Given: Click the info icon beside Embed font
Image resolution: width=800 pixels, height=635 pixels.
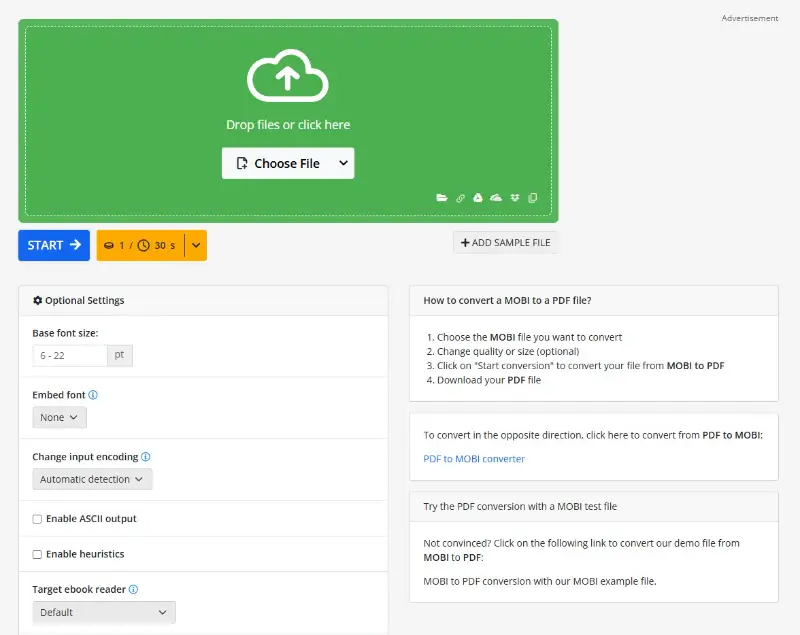Looking at the screenshot, I should 93,395.
